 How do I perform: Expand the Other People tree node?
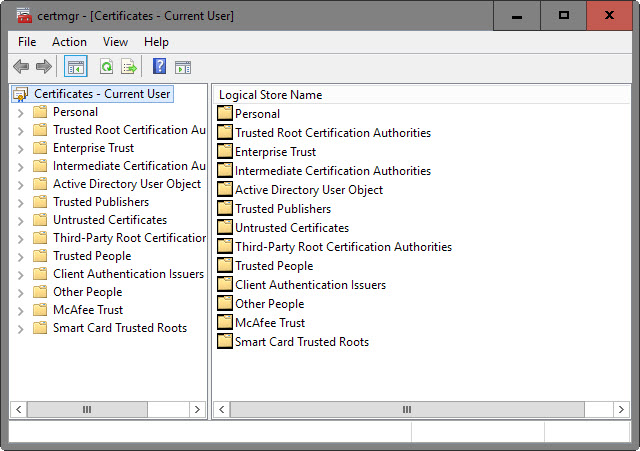point(20,293)
